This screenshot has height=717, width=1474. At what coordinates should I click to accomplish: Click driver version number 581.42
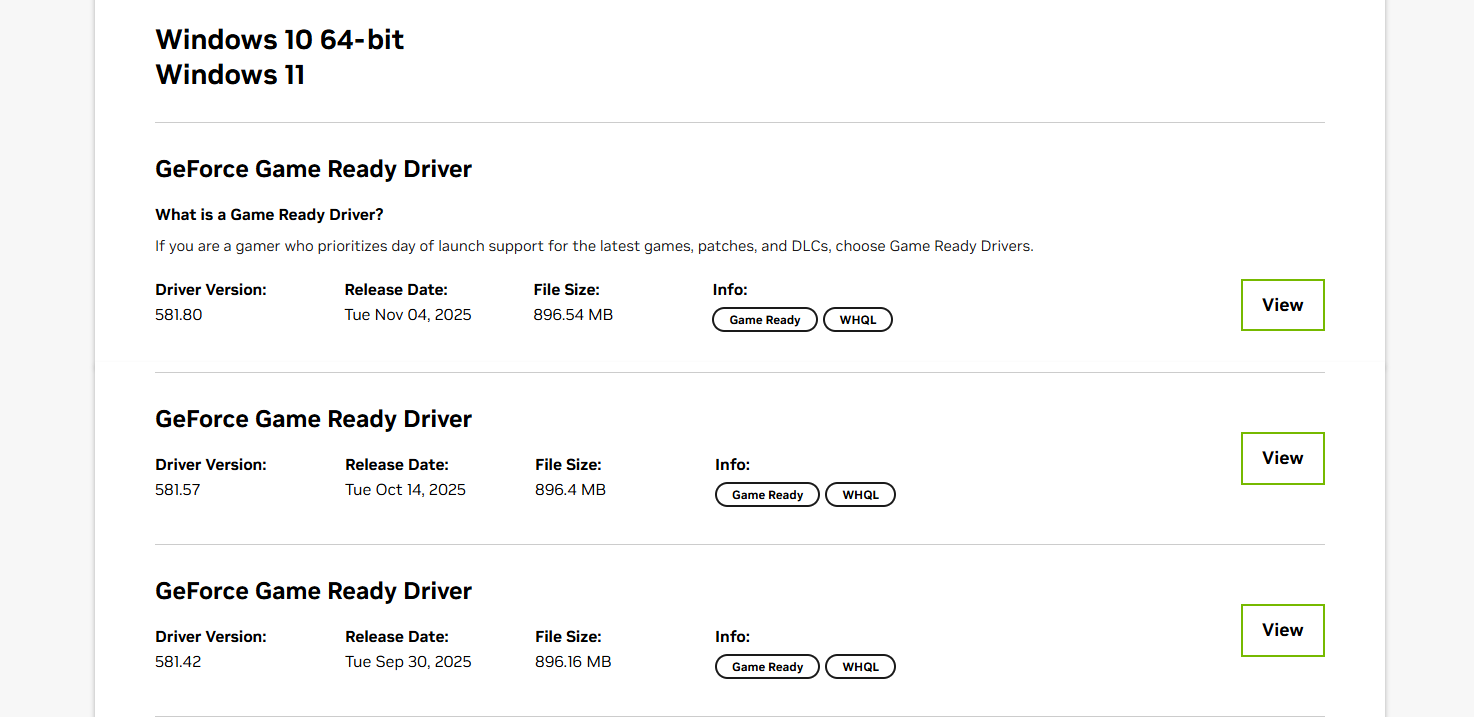[178, 662]
